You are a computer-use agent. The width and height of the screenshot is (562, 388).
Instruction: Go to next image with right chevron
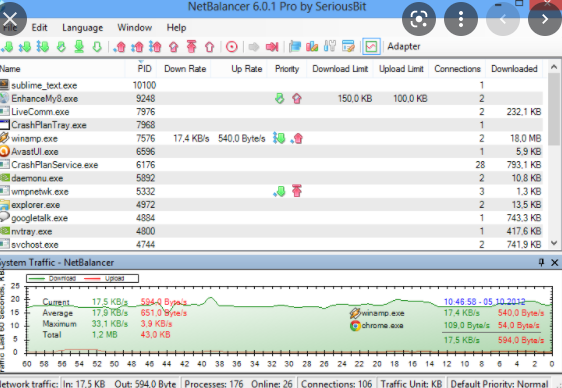(545, 19)
